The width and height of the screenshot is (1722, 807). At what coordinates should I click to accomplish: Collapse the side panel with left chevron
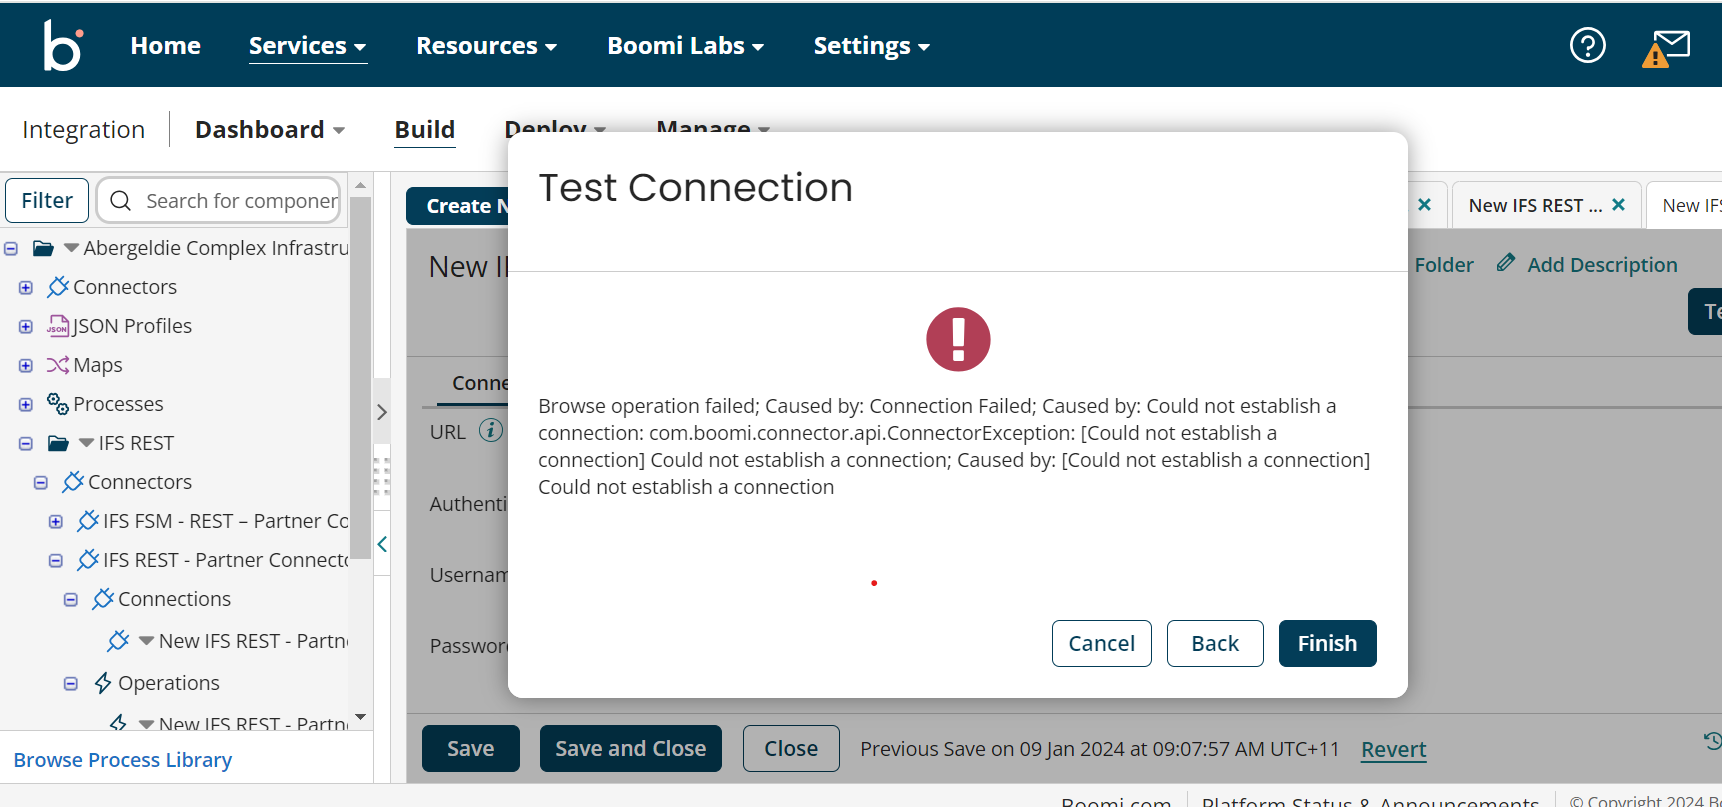382,544
